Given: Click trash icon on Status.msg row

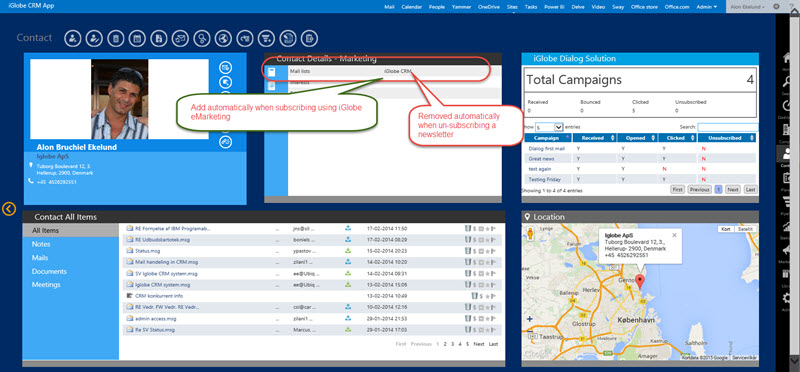Looking at the screenshot, I should [x=467, y=251].
